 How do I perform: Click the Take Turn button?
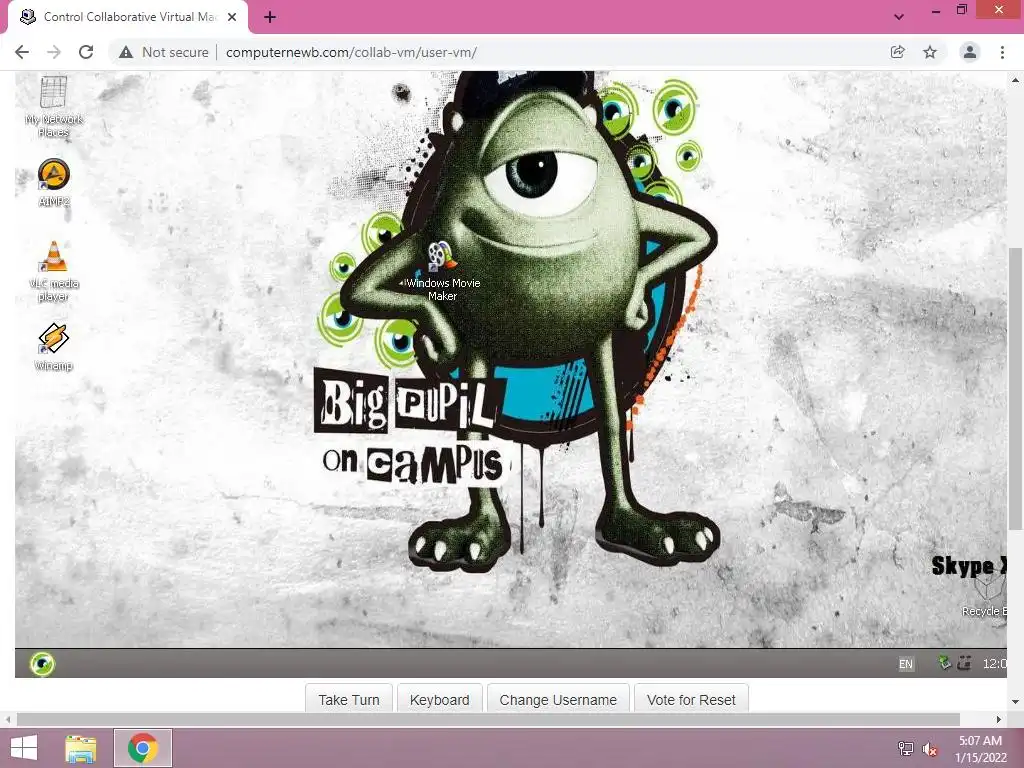[x=349, y=699]
